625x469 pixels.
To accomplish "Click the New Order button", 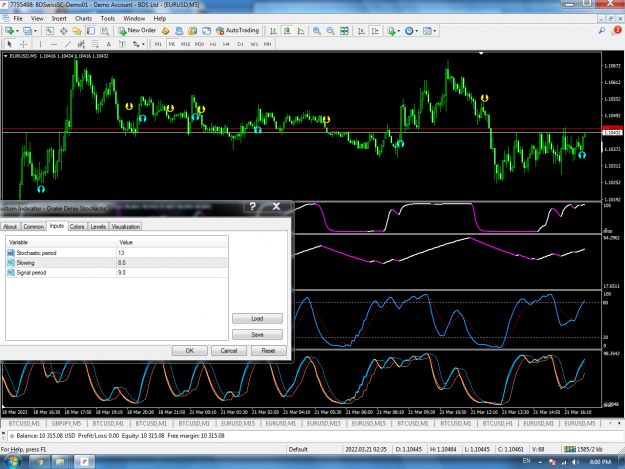I will click(137, 31).
